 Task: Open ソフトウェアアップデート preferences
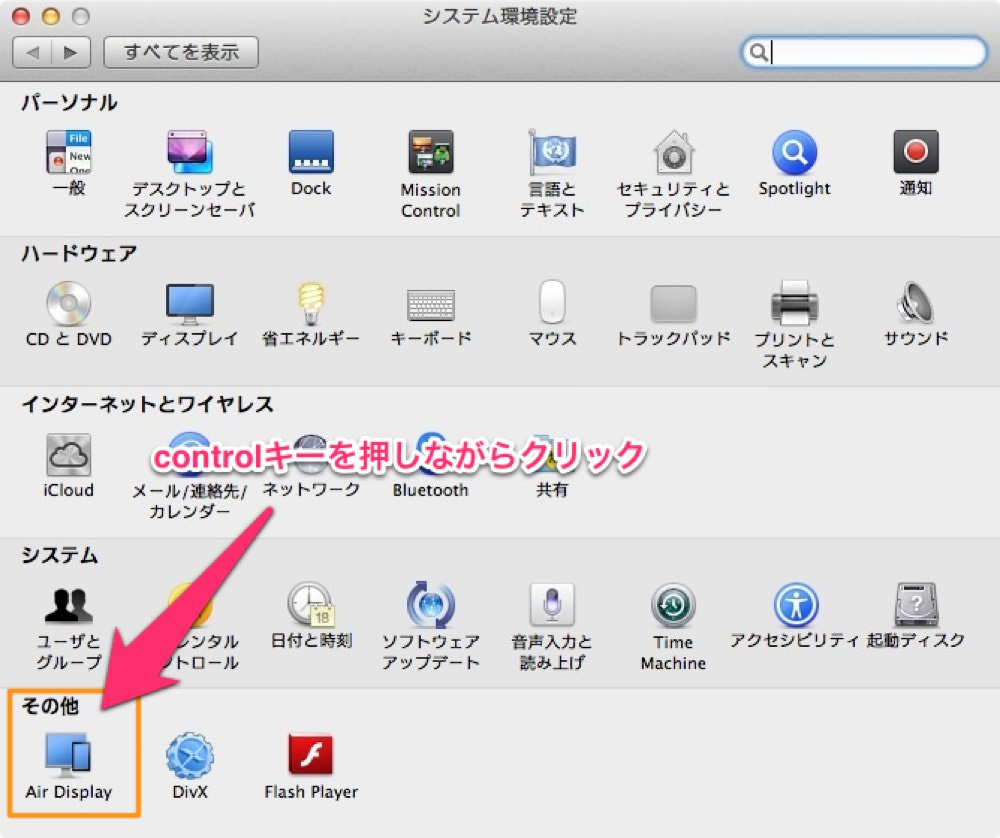click(430, 604)
